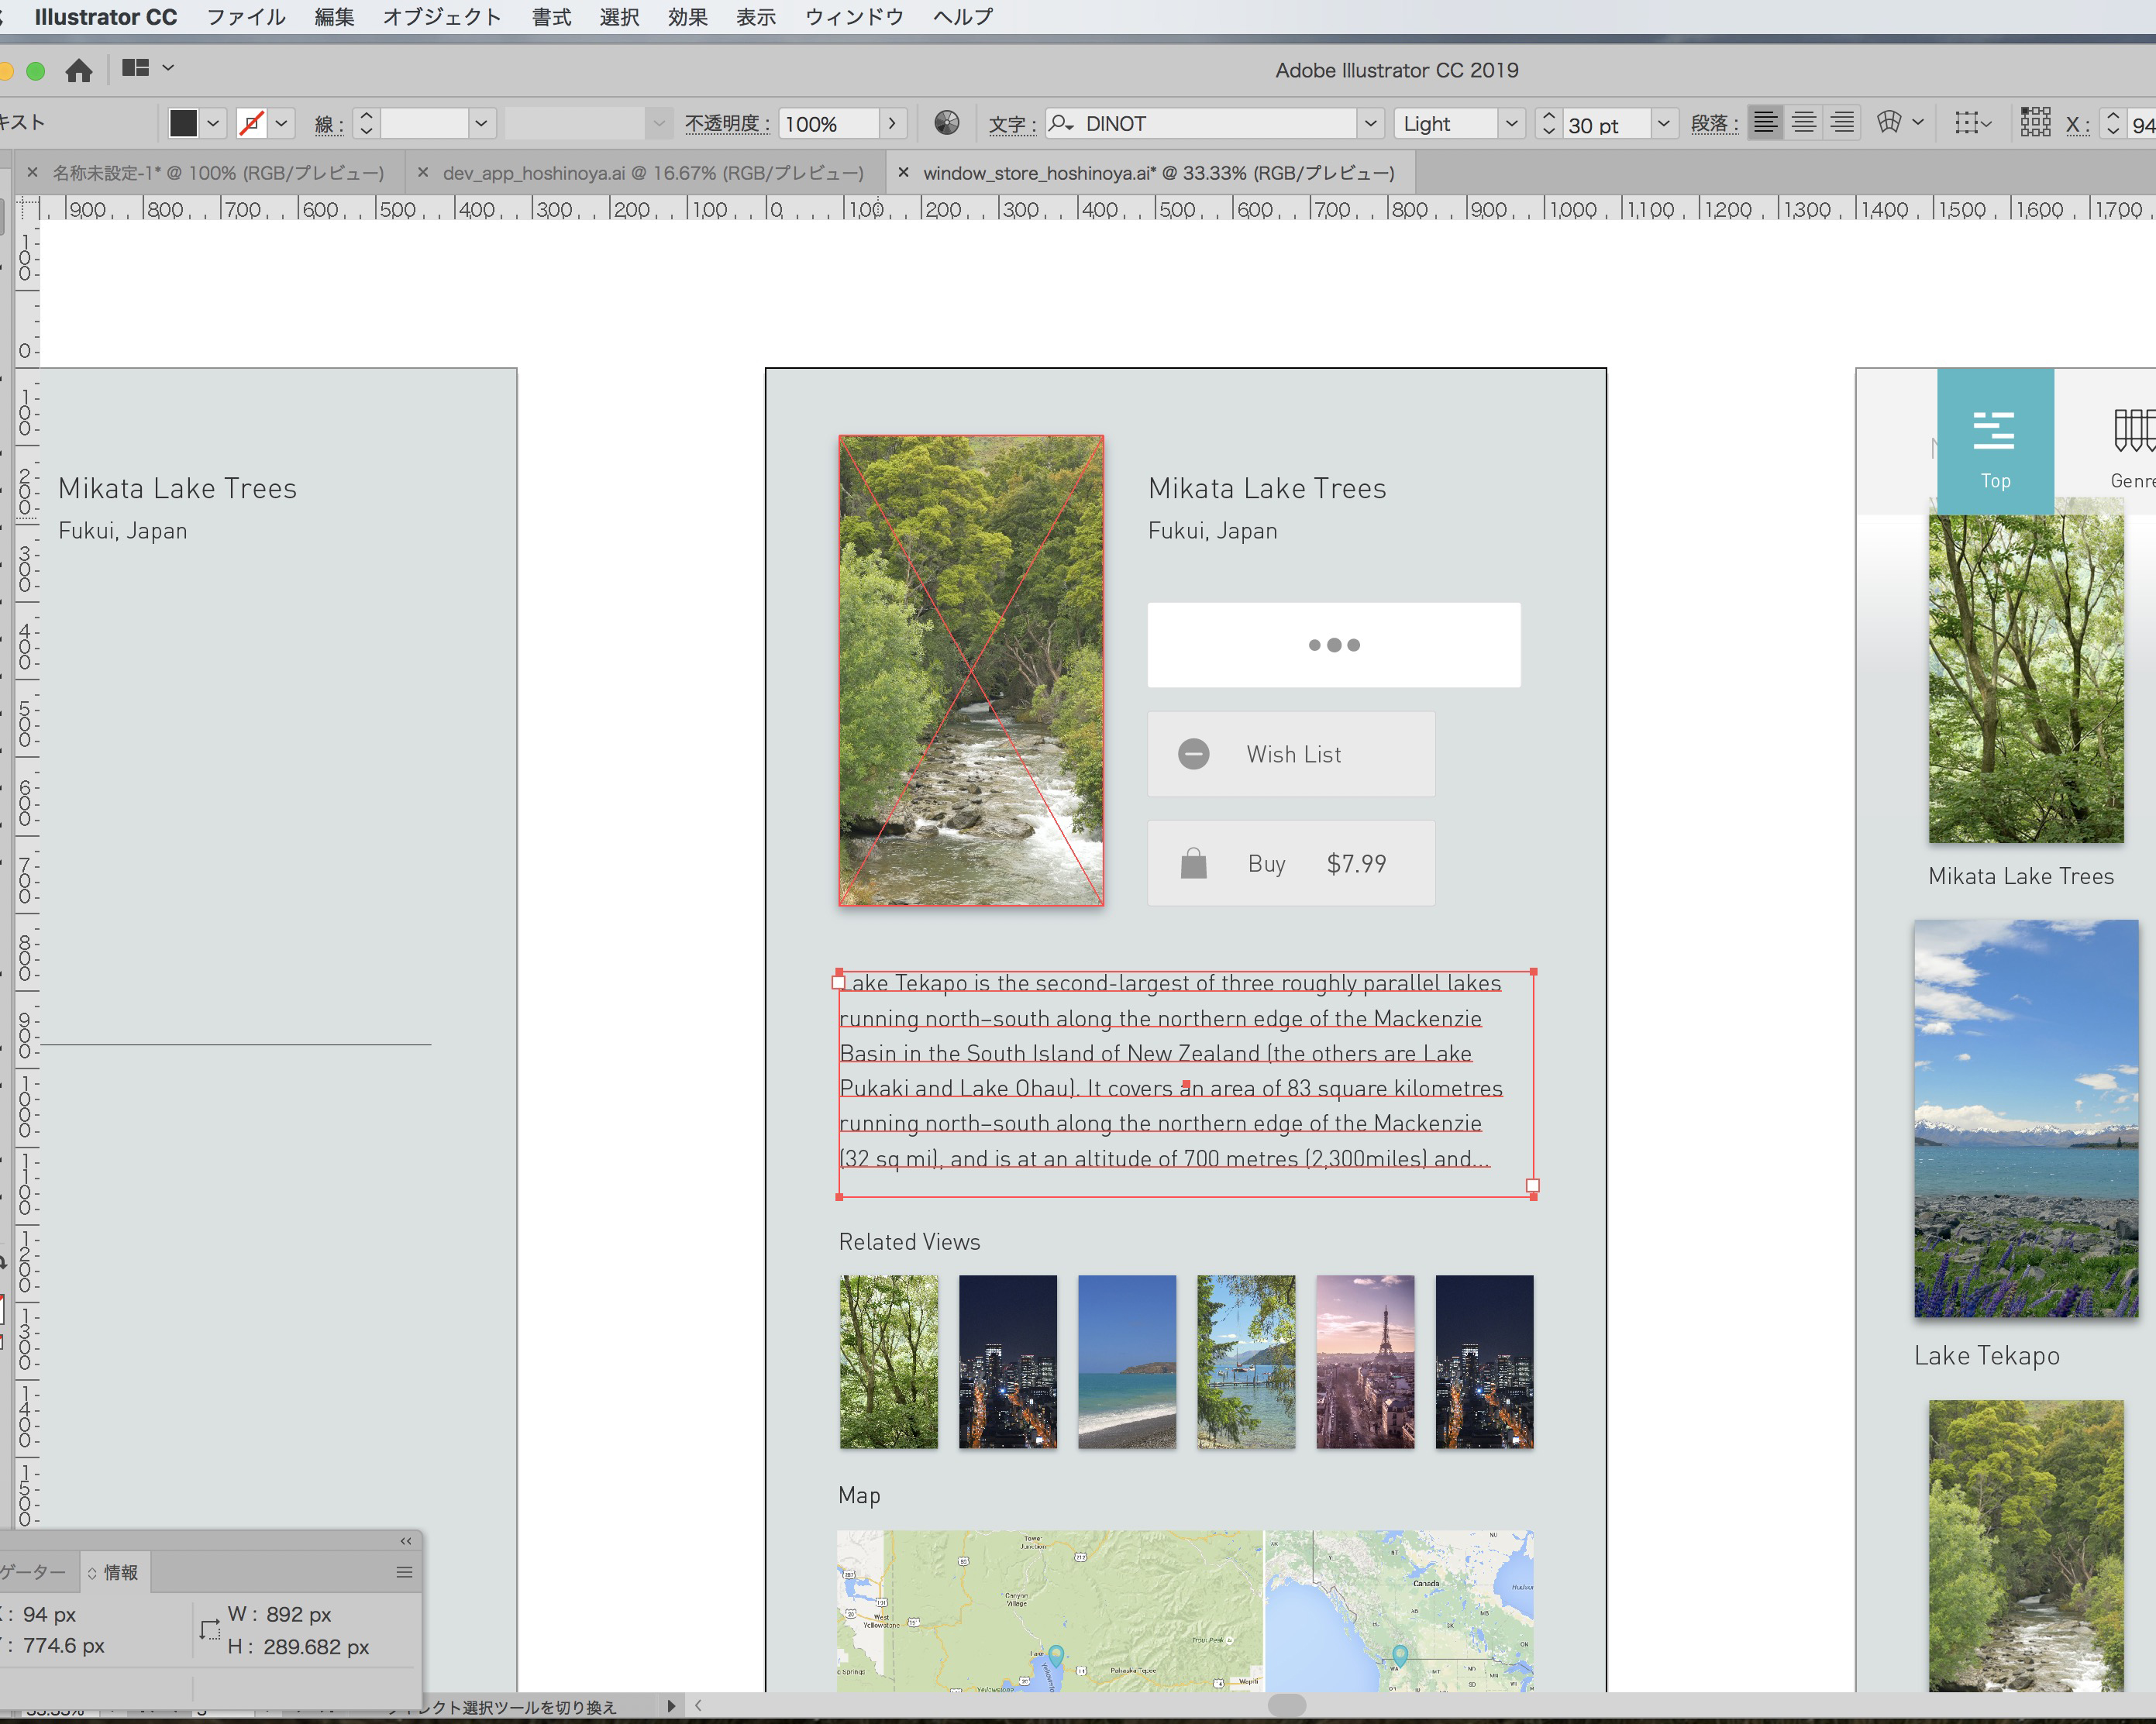Click the stroke color swatch (none)

(251, 123)
